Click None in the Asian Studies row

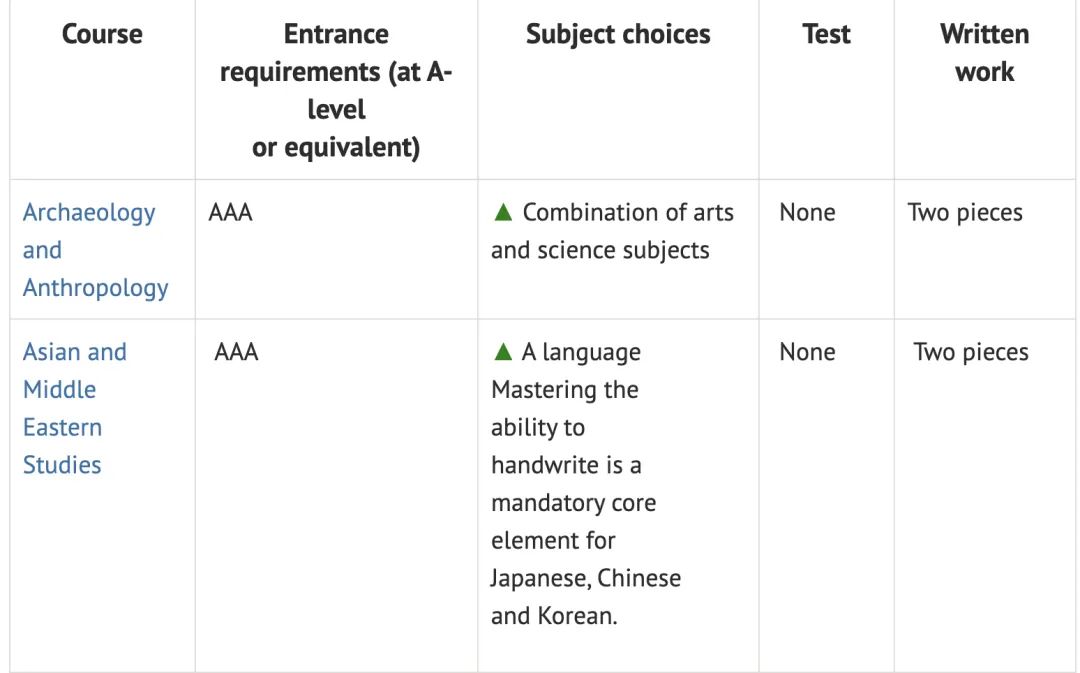[x=807, y=352]
